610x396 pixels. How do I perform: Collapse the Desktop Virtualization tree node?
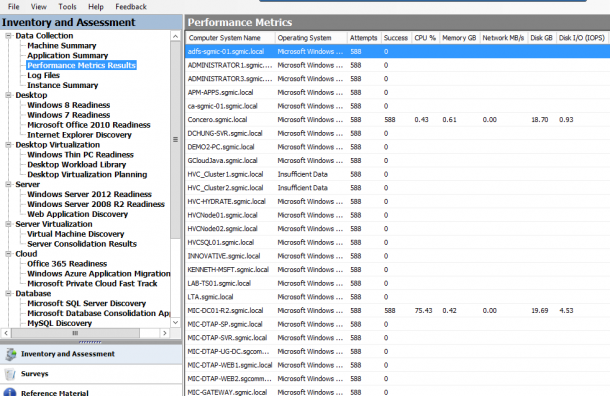[x=8, y=145]
